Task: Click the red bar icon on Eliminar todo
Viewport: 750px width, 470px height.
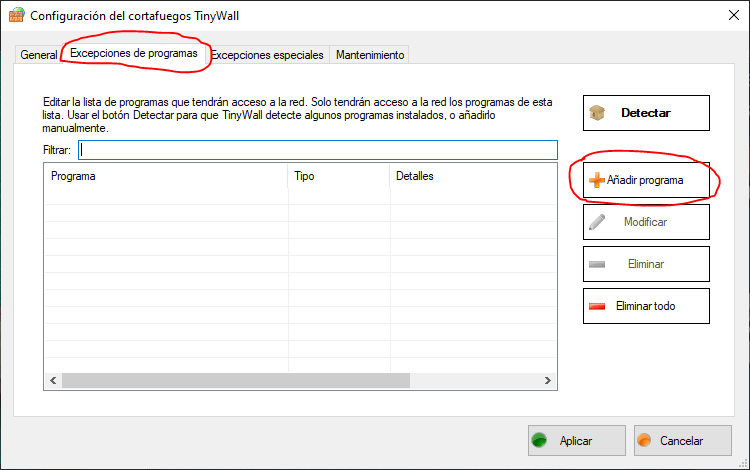Action: click(596, 306)
